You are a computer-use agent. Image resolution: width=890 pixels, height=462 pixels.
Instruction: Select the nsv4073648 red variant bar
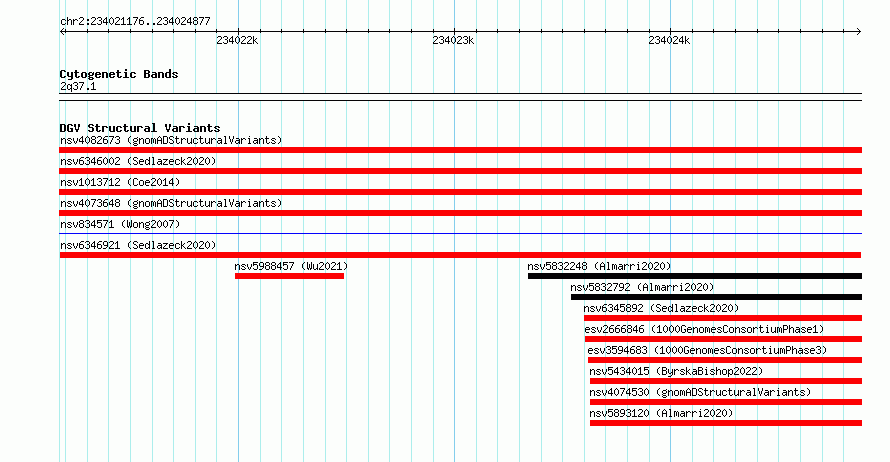click(460, 213)
